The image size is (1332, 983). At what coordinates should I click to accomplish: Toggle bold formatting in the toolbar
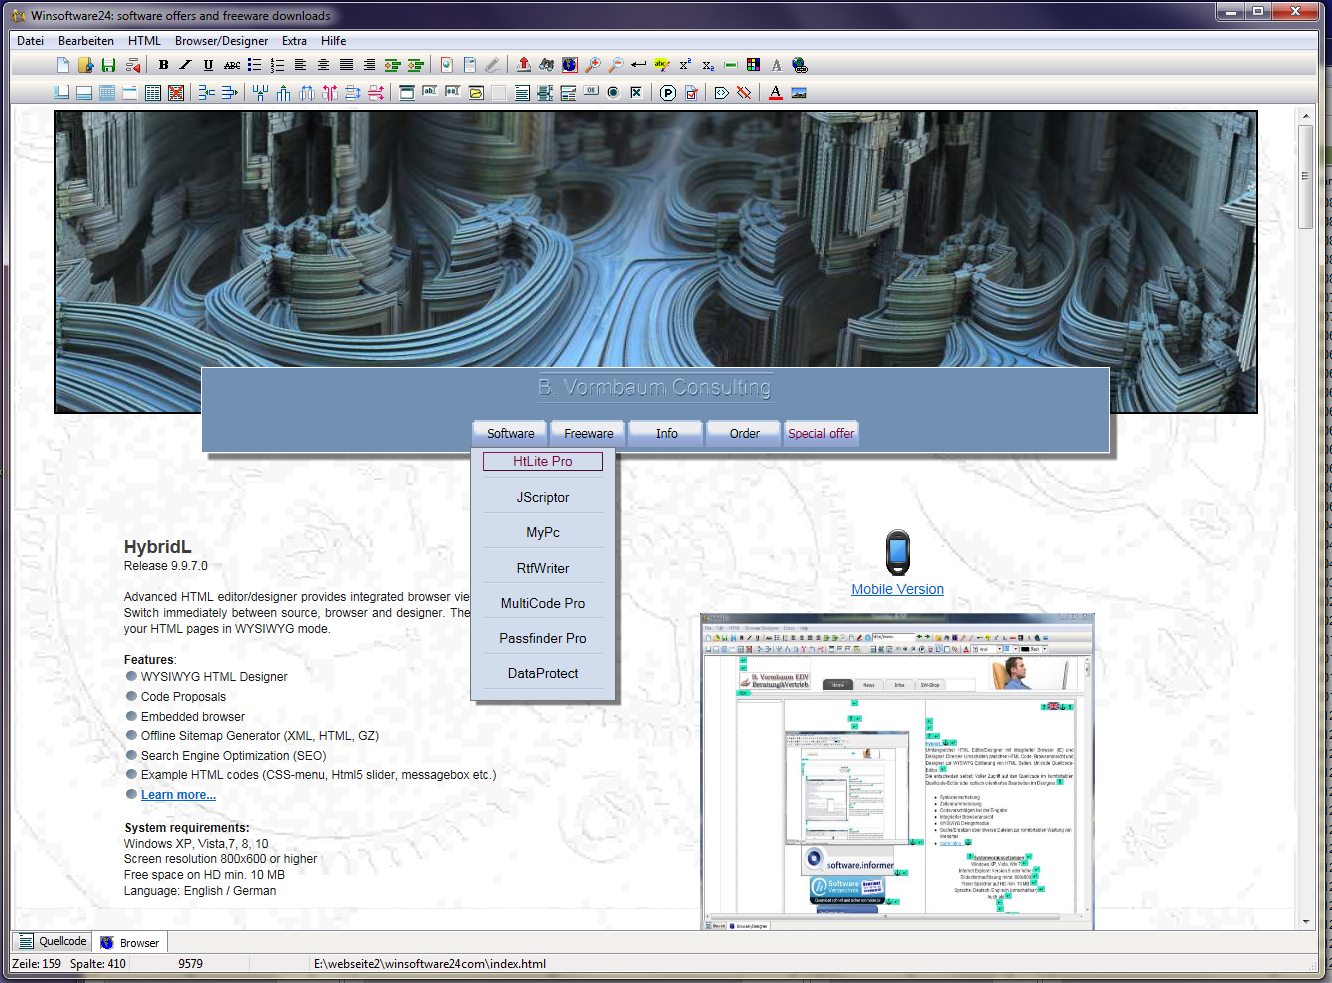point(163,65)
